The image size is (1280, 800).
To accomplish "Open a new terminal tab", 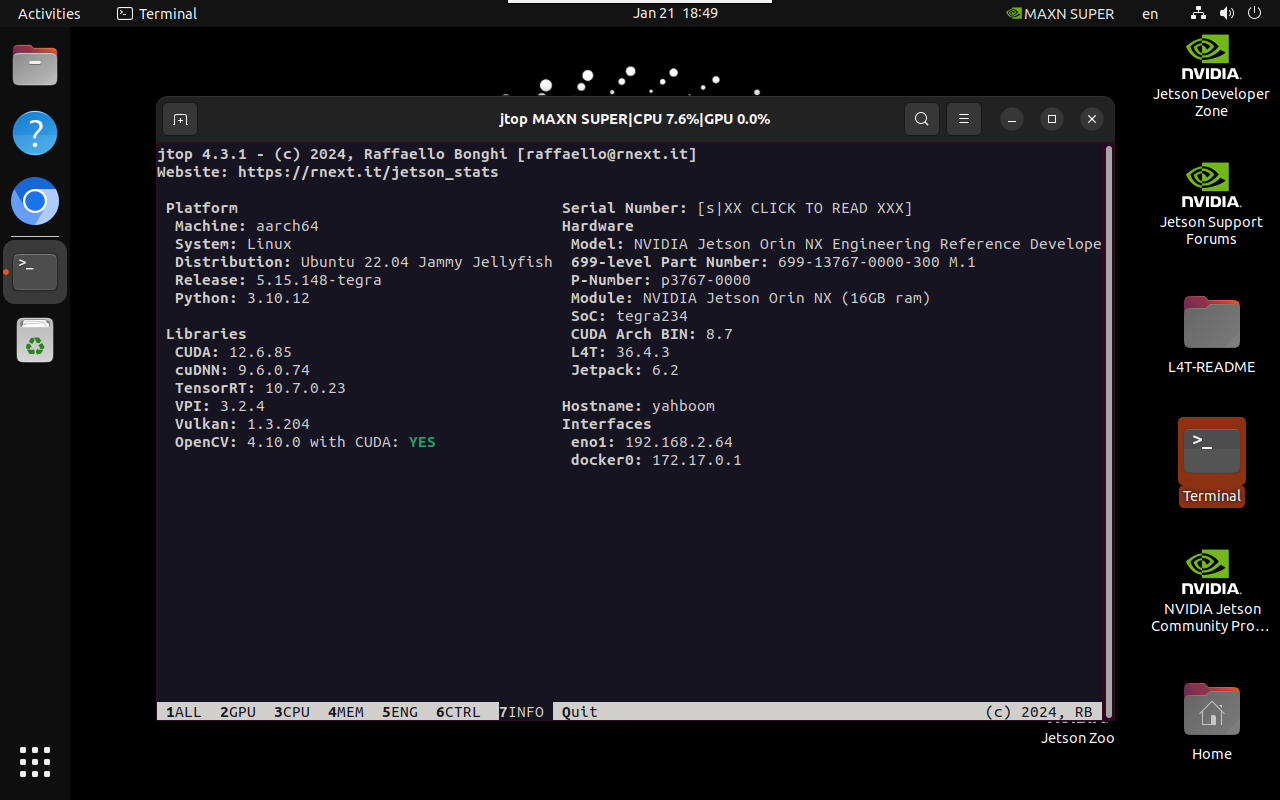I will [180, 119].
